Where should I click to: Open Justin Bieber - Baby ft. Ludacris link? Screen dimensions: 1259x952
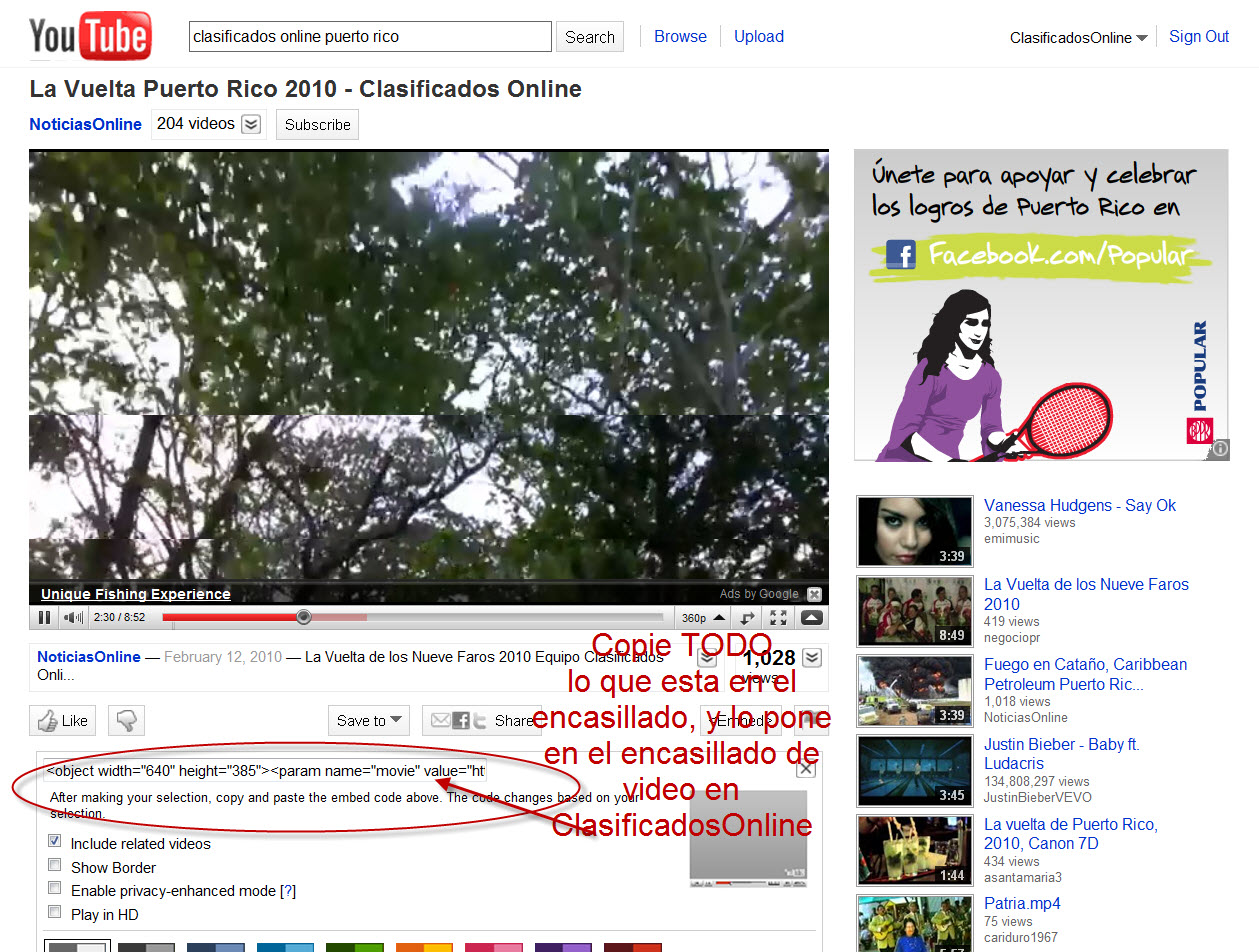[x=1062, y=754]
